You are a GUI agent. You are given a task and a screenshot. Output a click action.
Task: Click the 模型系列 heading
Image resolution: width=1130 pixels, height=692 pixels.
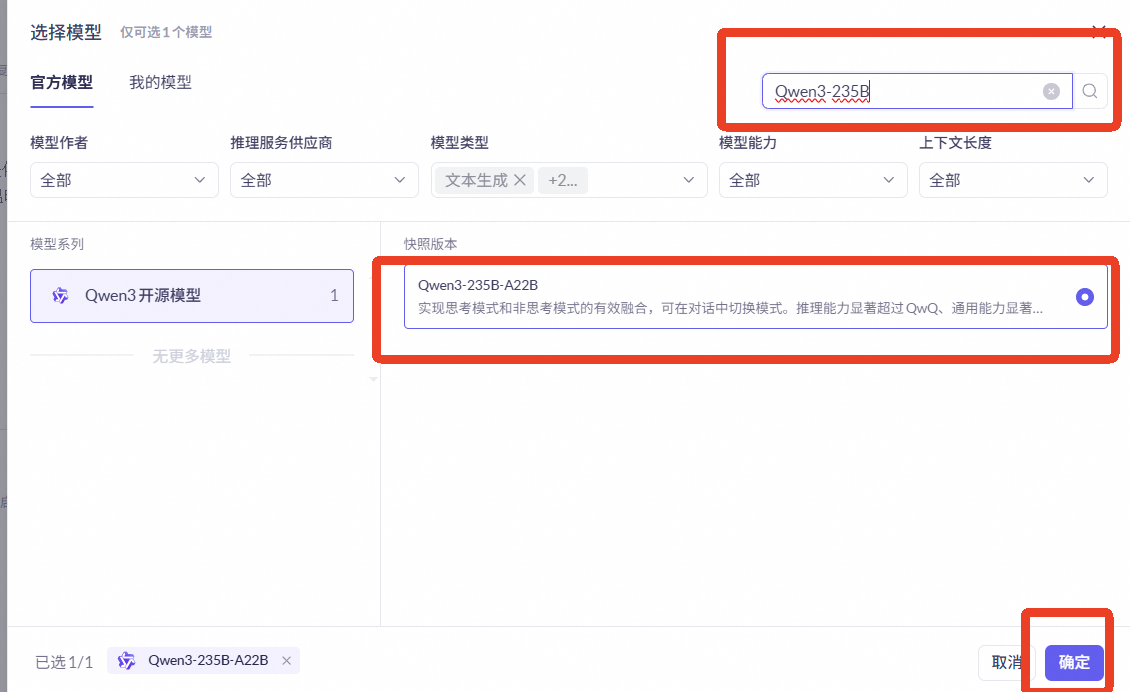pyautogui.click(x=57, y=244)
